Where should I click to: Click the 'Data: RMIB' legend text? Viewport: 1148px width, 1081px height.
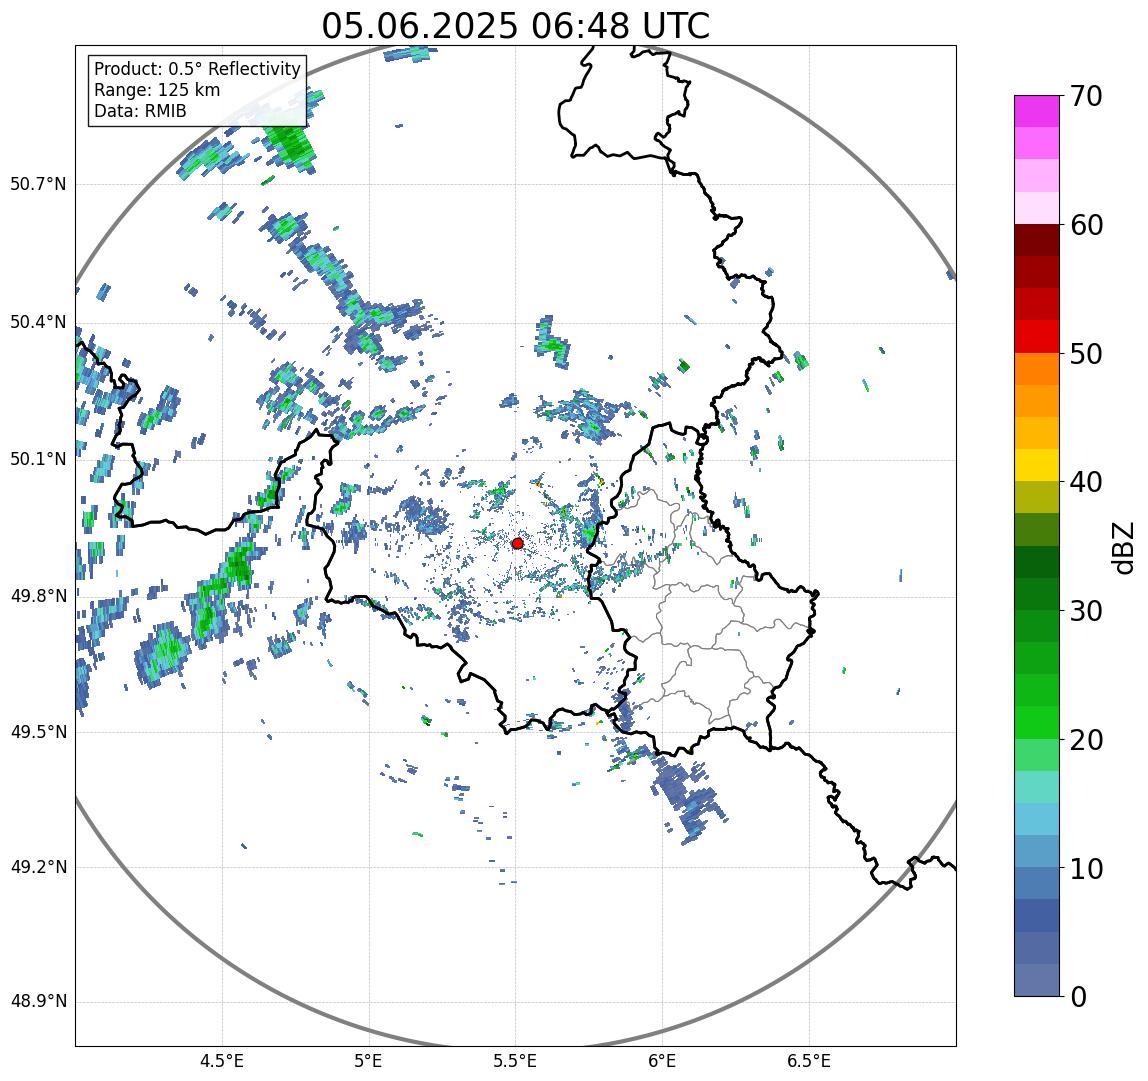point(141,111)
